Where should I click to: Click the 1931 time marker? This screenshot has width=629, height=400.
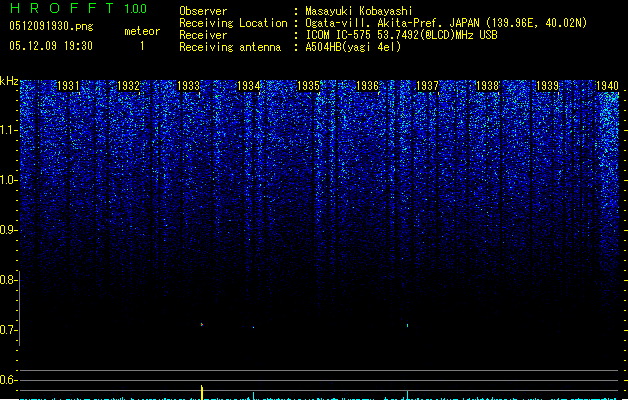(x=69, y=85)
